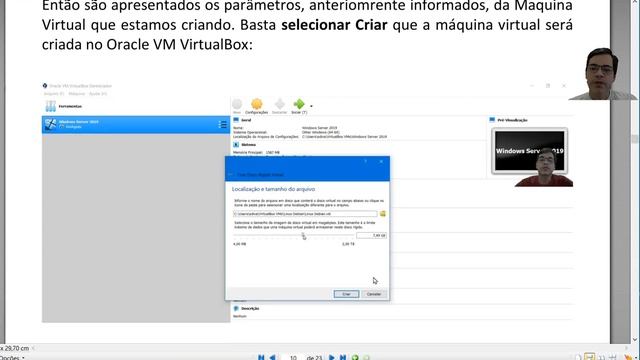Click the Descartar toolbar icon

280,106
